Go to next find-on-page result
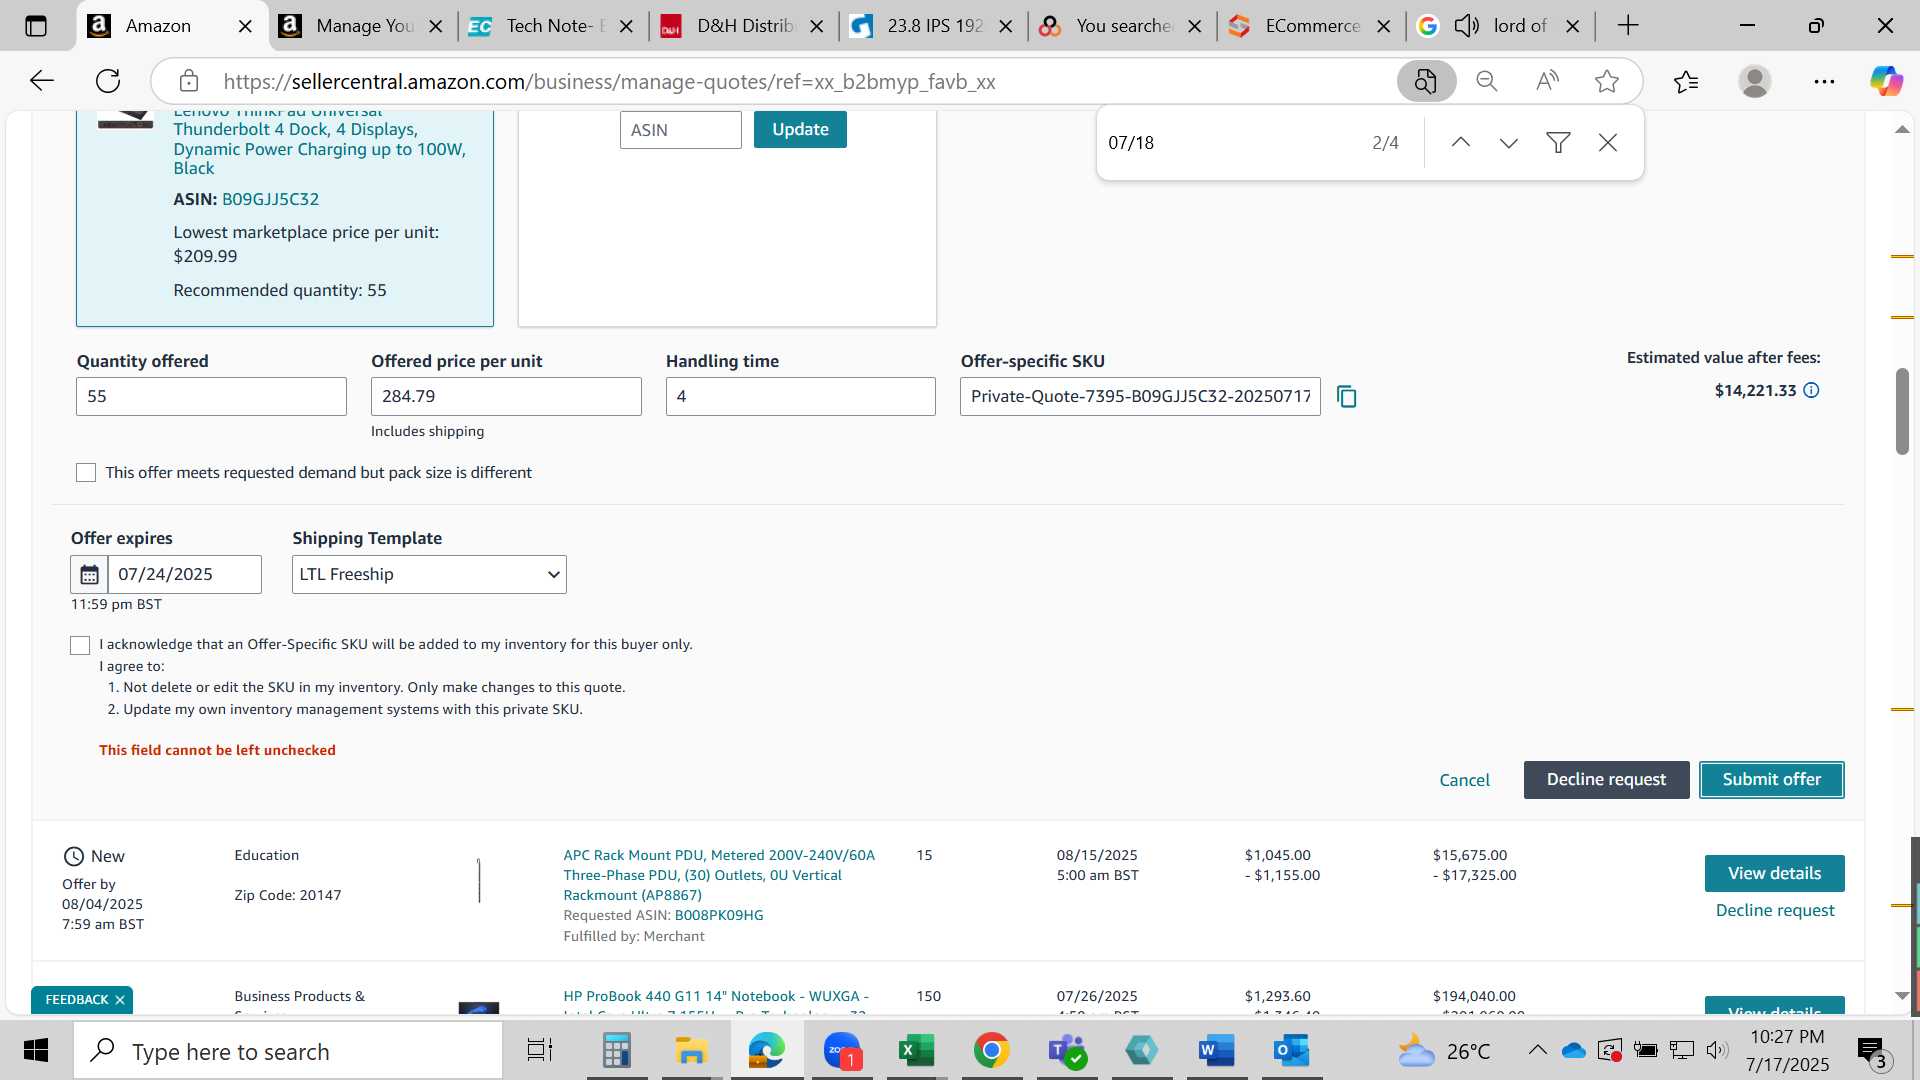 tap(1509, 143)
